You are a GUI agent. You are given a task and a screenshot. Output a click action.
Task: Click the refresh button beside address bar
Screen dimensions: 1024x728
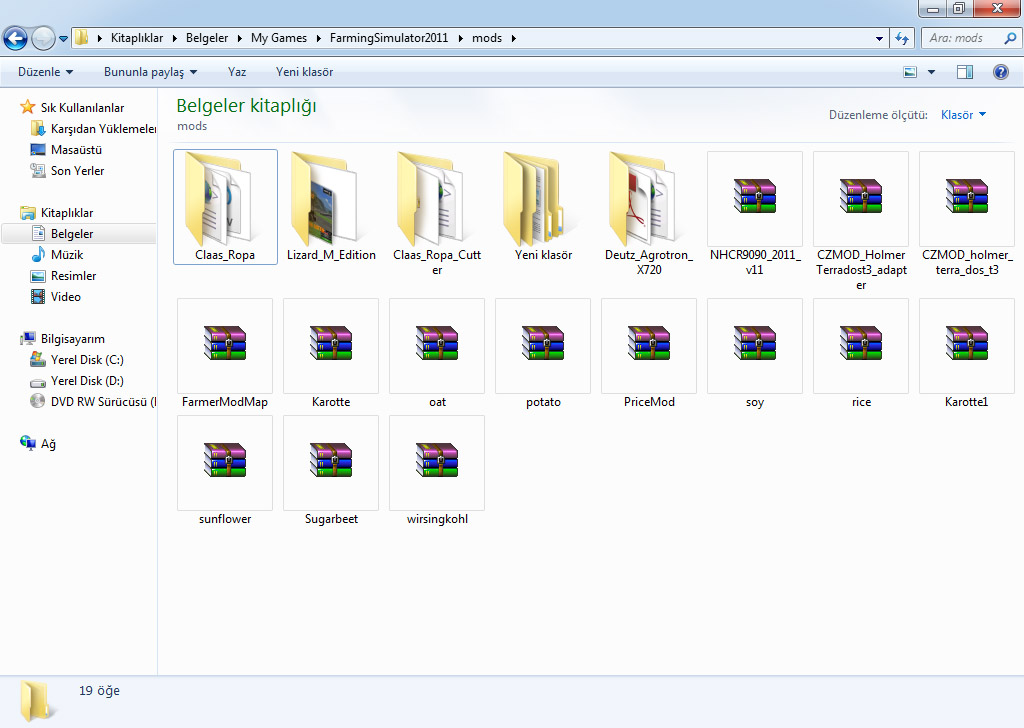coord(902,38)
